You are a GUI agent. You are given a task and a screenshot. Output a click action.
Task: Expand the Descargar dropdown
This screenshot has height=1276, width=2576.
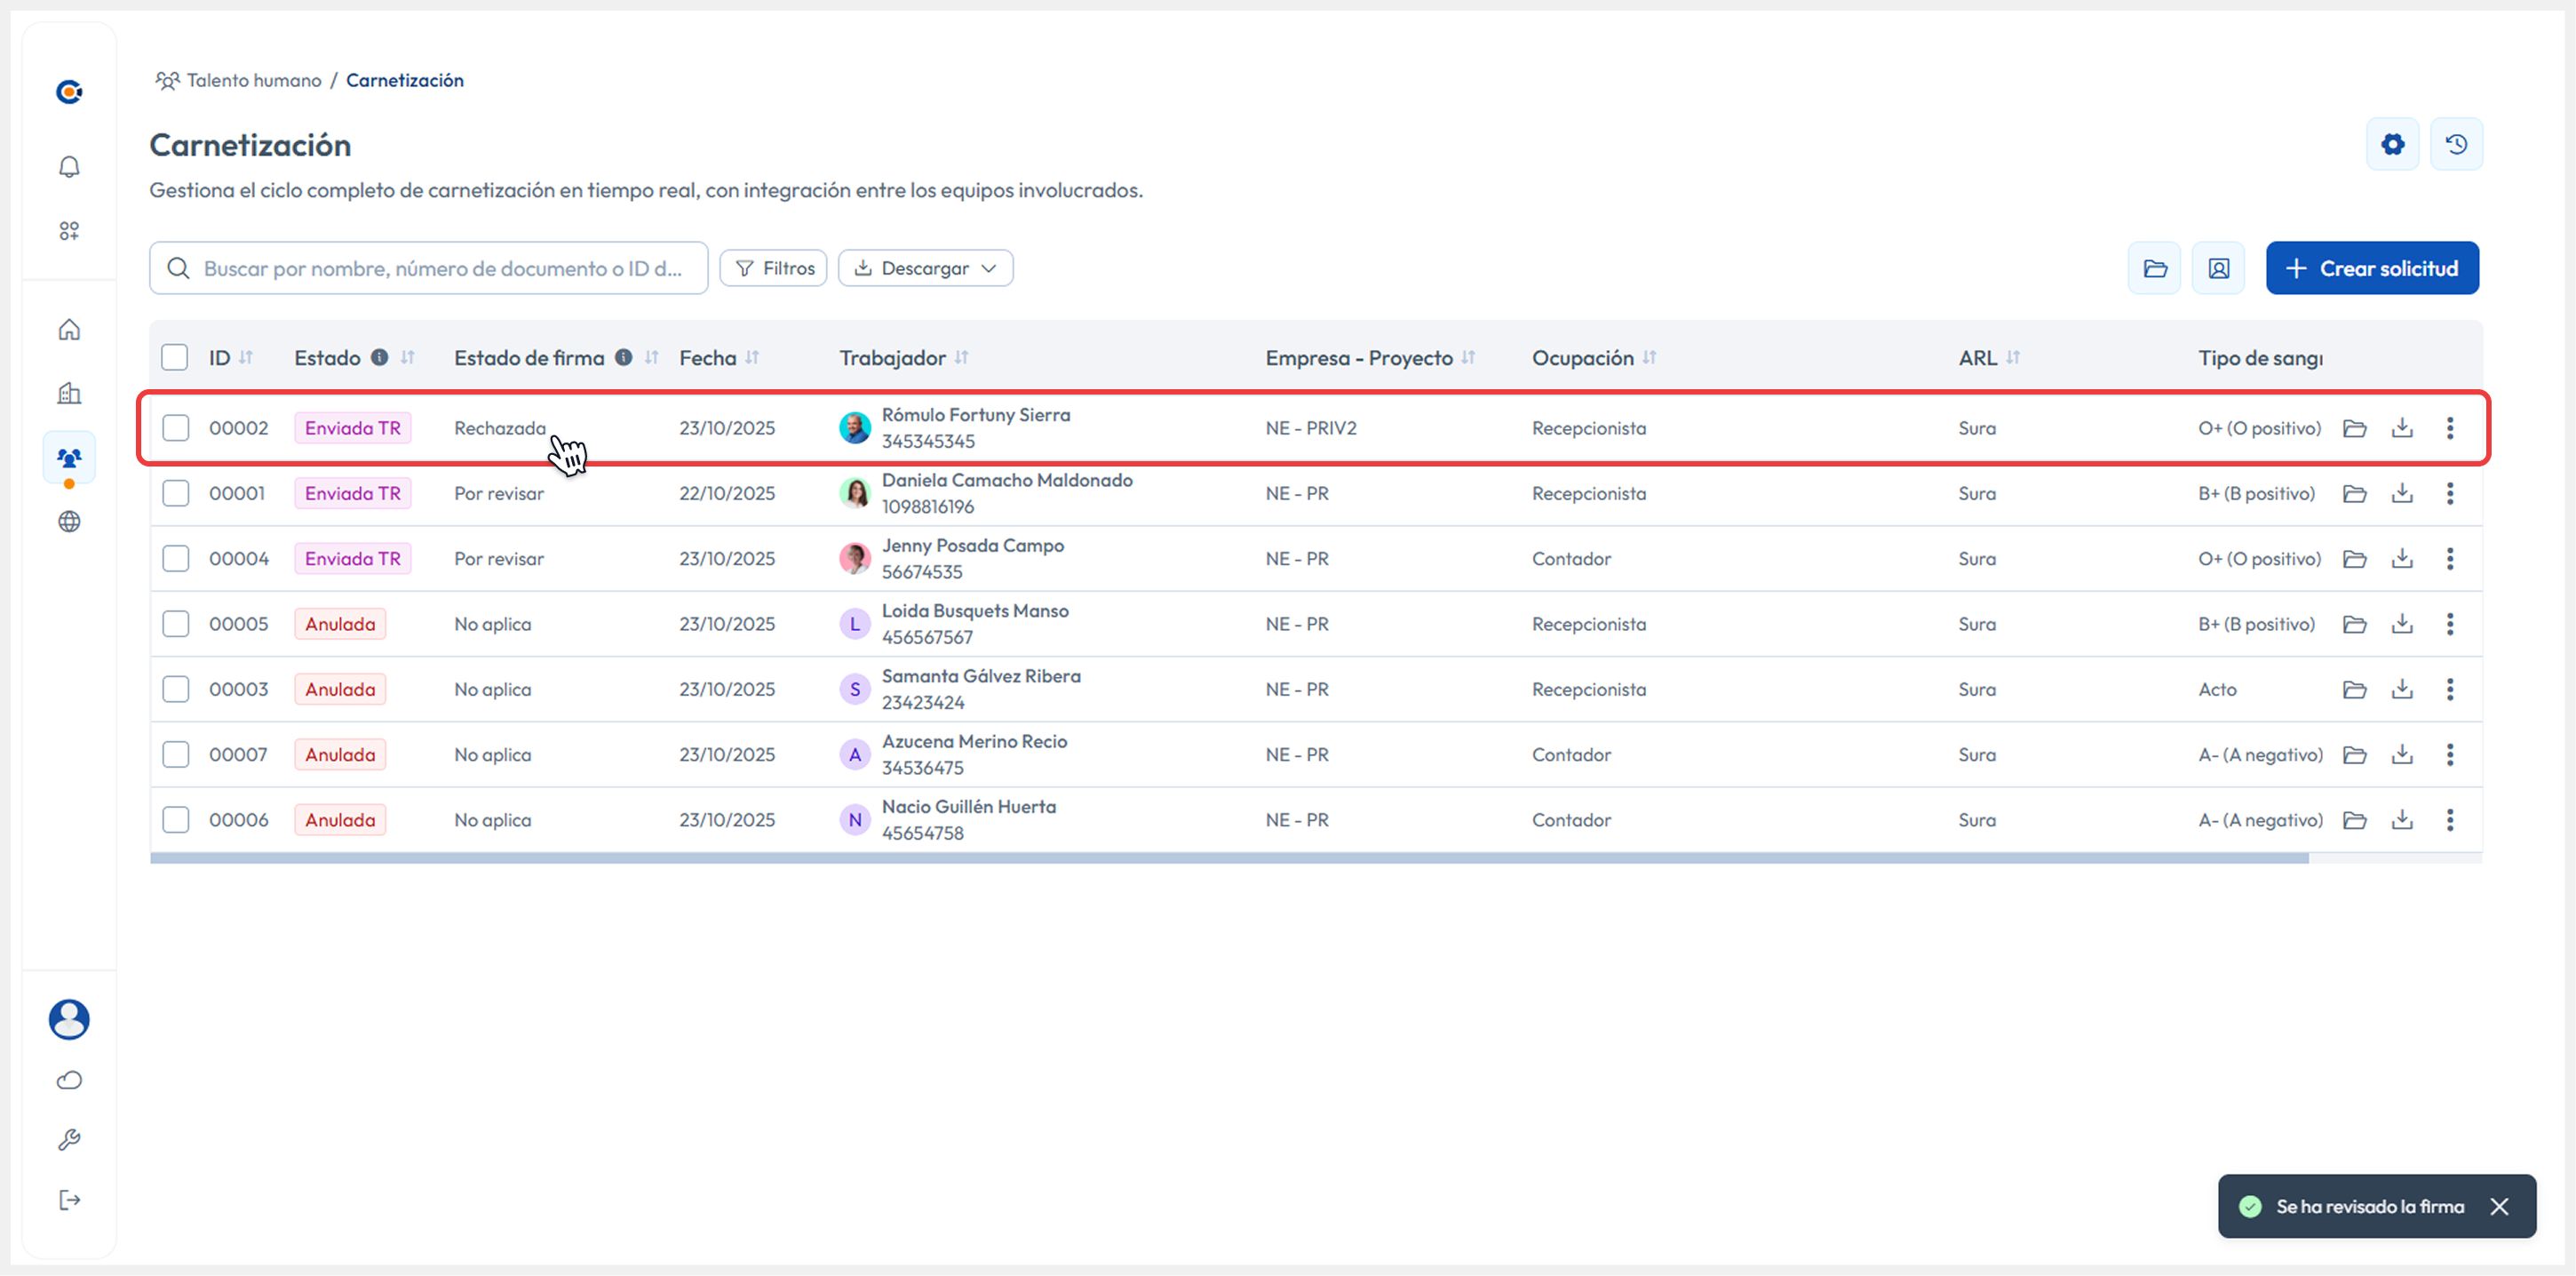tap(925, 268)
